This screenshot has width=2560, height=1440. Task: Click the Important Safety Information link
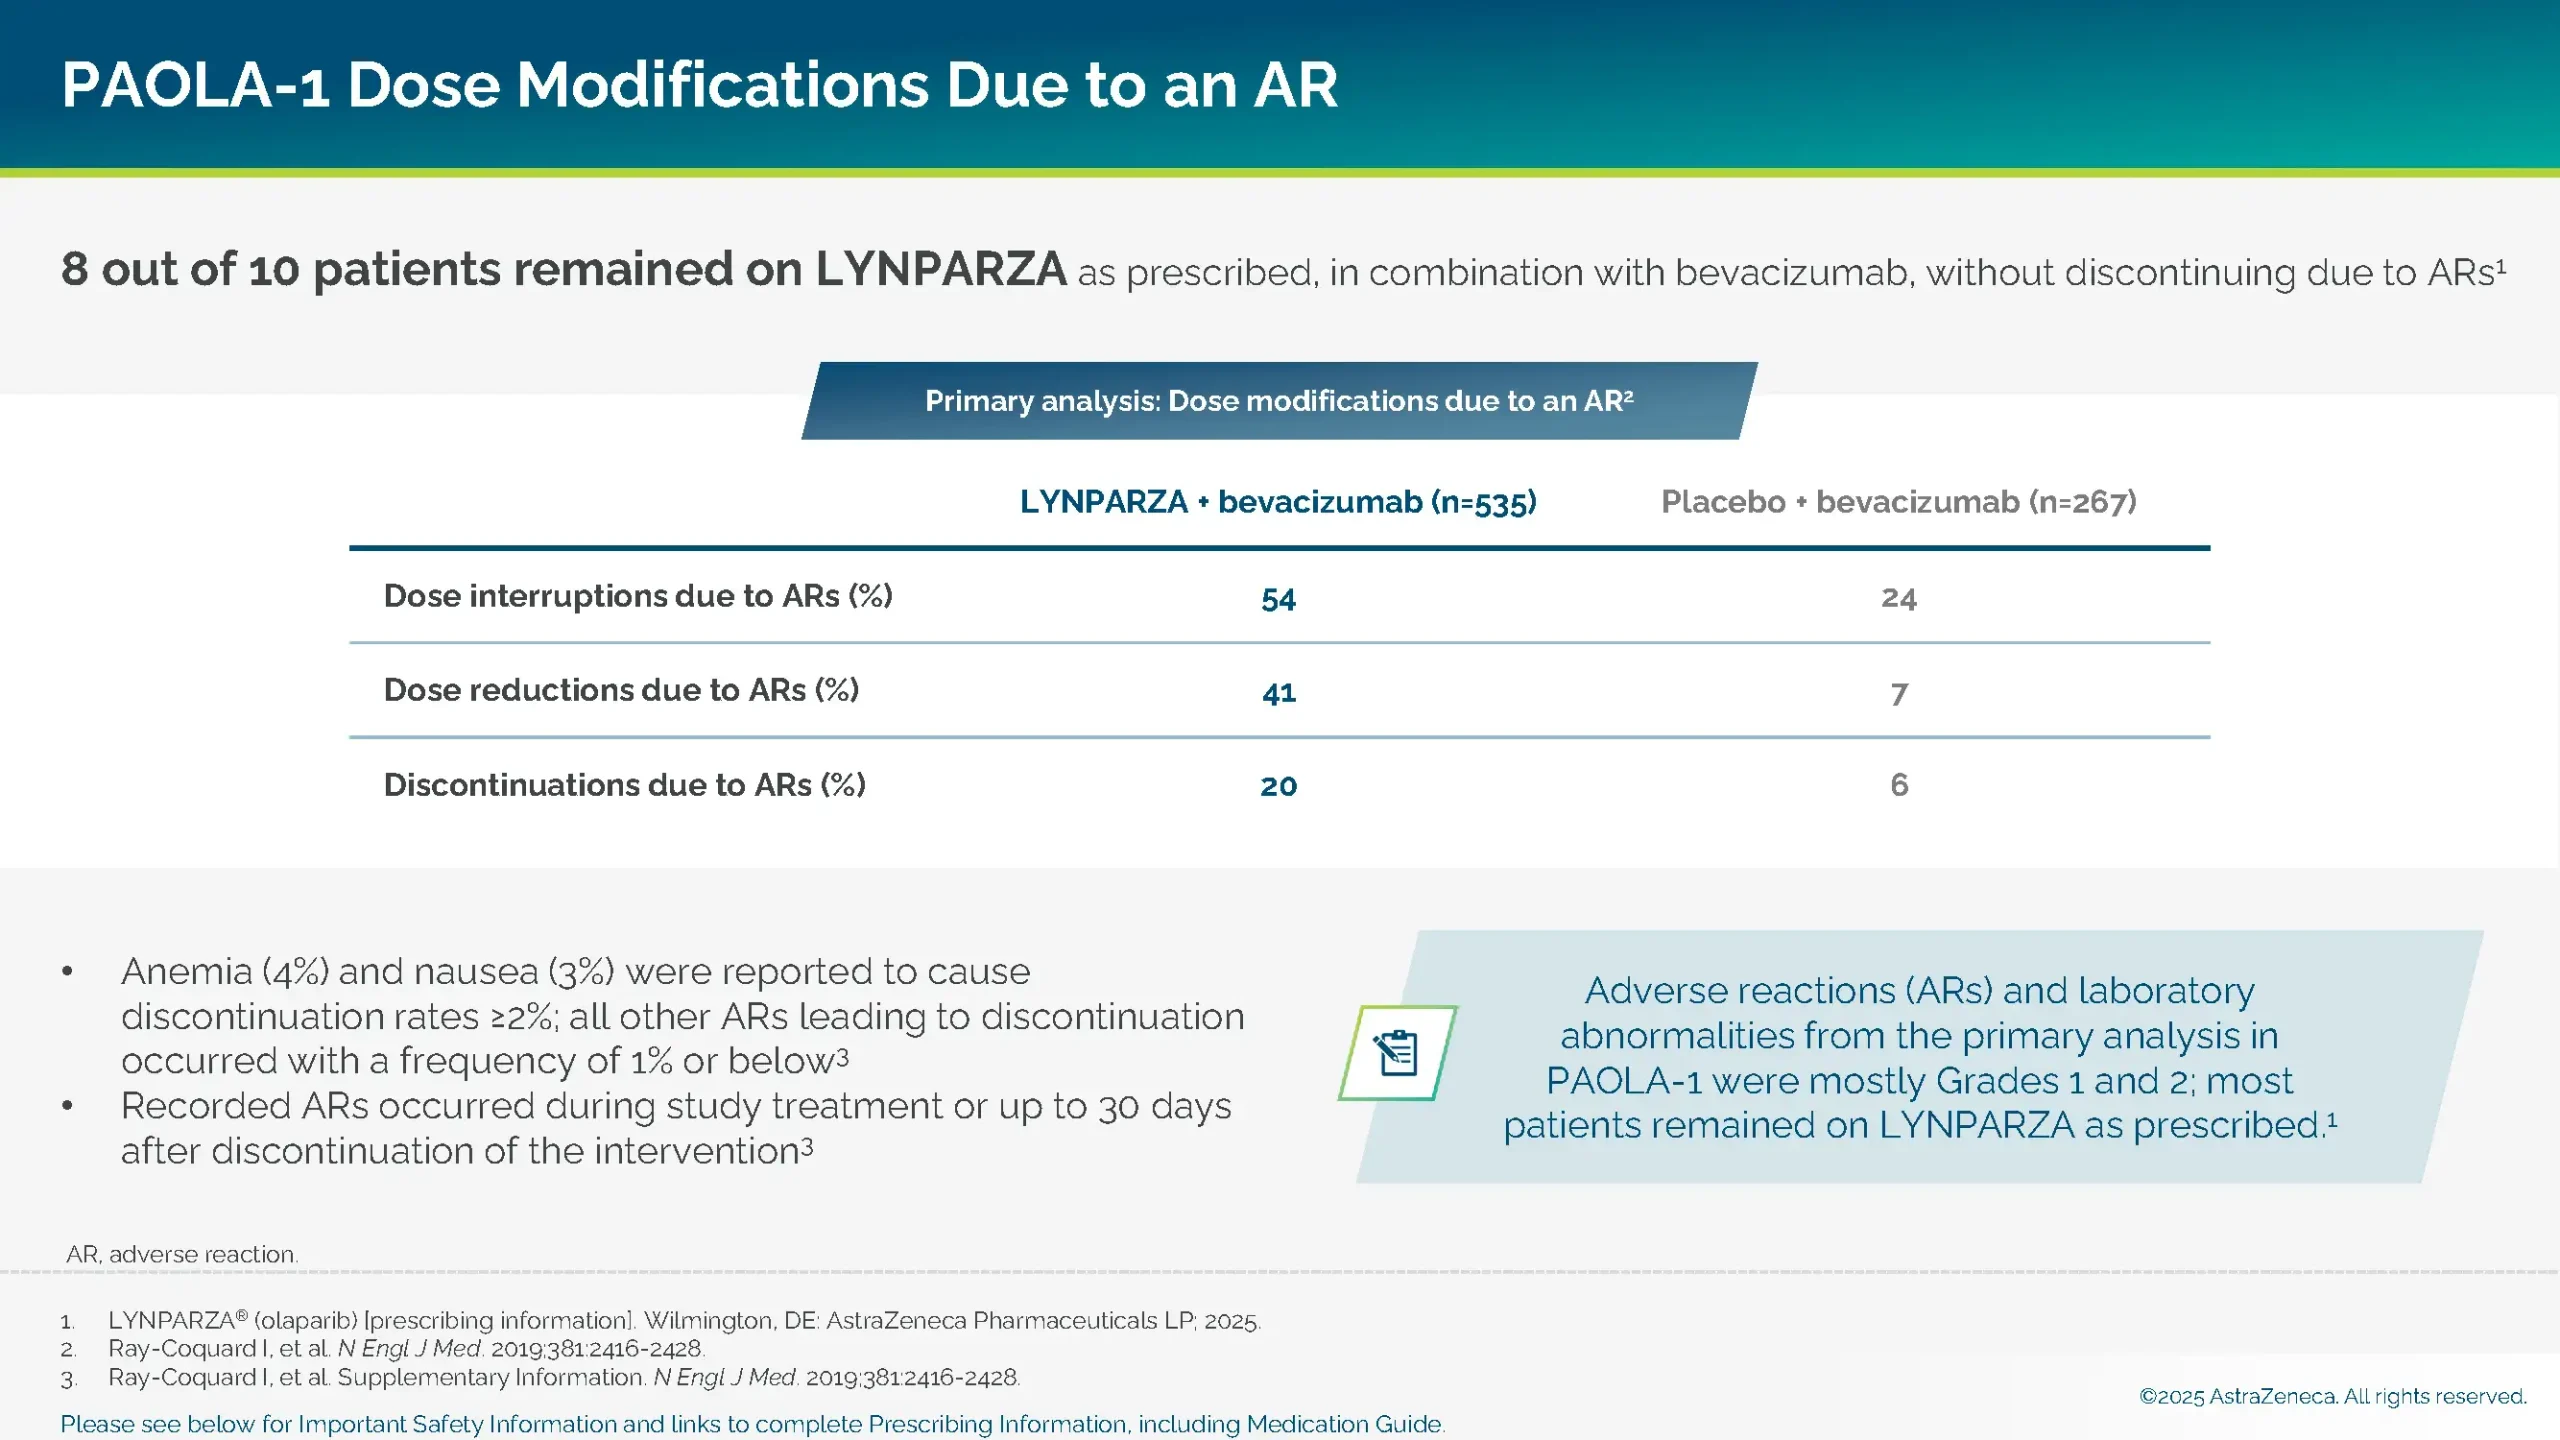pos(754,1423)
